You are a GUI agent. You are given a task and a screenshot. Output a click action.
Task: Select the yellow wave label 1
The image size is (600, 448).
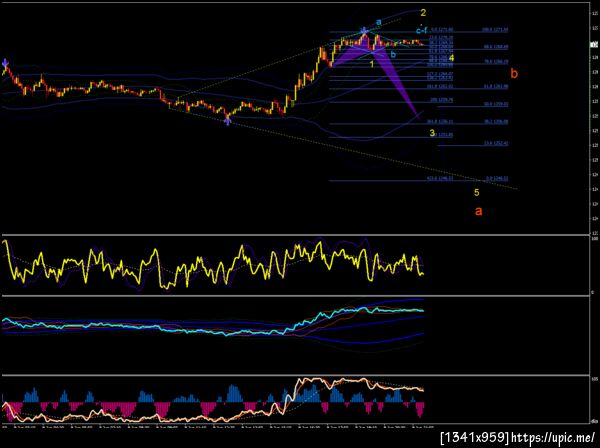pos(372,64)
